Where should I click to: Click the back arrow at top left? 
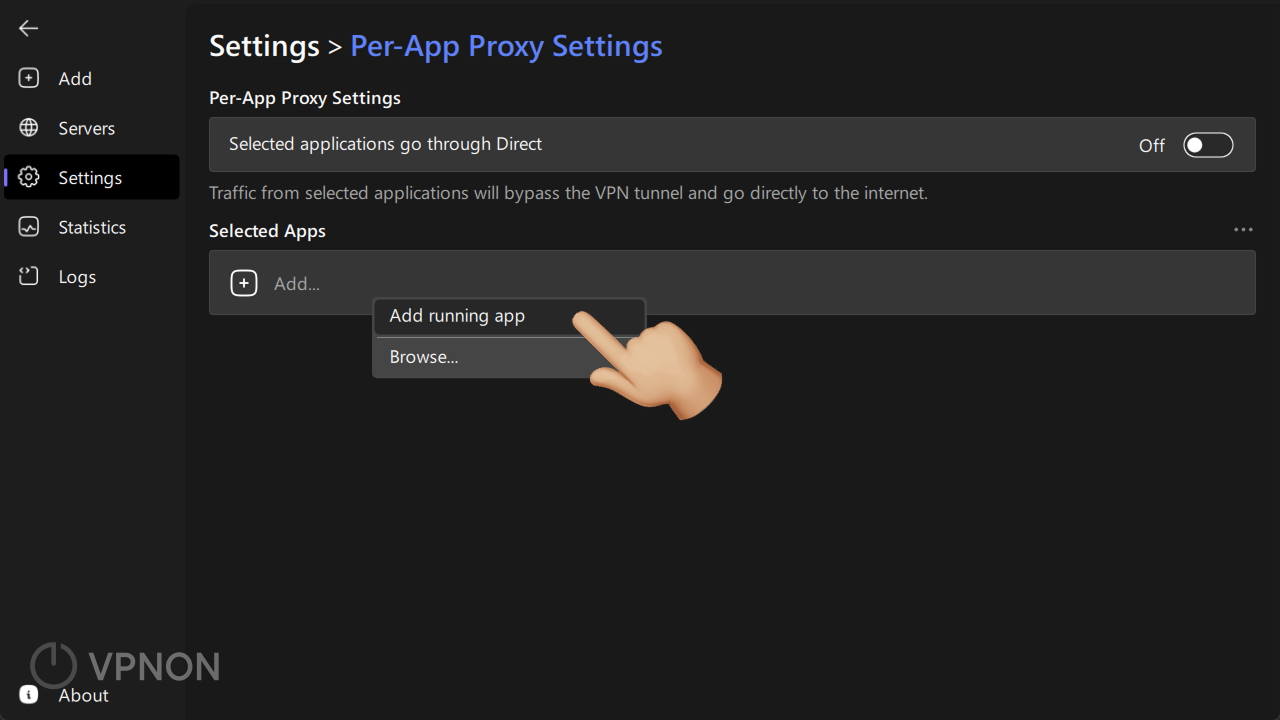[28, 28]
